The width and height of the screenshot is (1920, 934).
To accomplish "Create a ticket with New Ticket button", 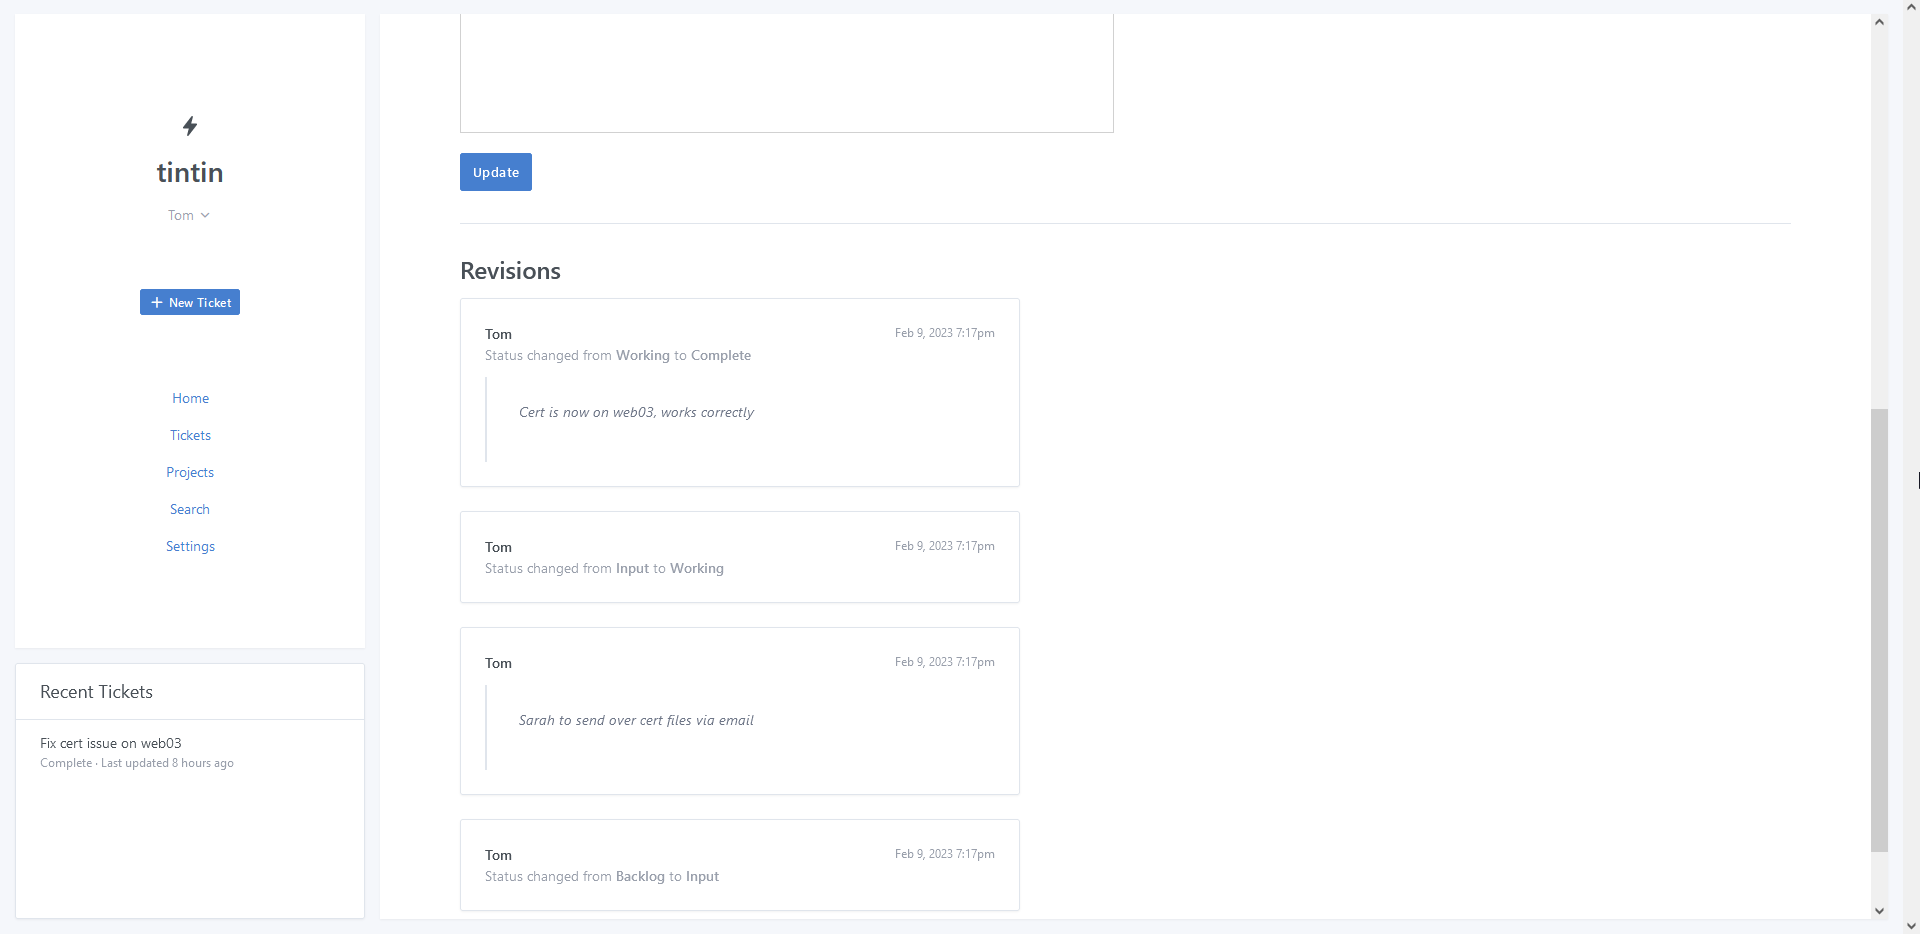I will point(190,302).
